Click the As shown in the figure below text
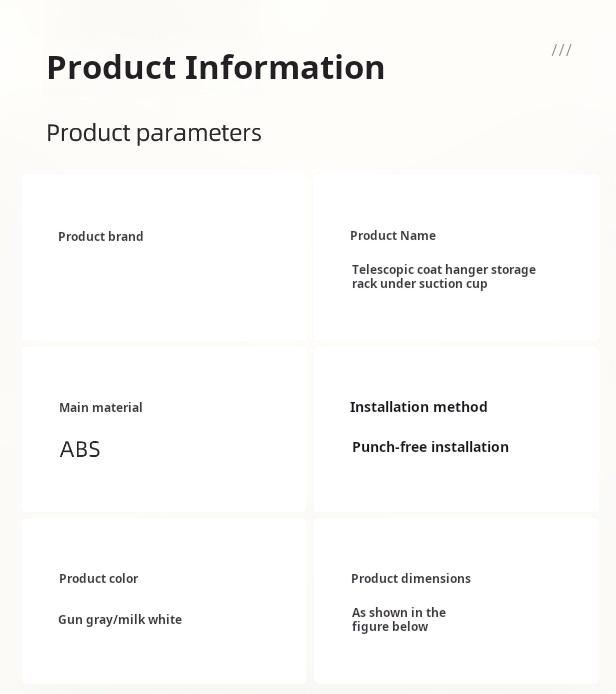This screenshot has width=616, height=694. pos(399,620)
